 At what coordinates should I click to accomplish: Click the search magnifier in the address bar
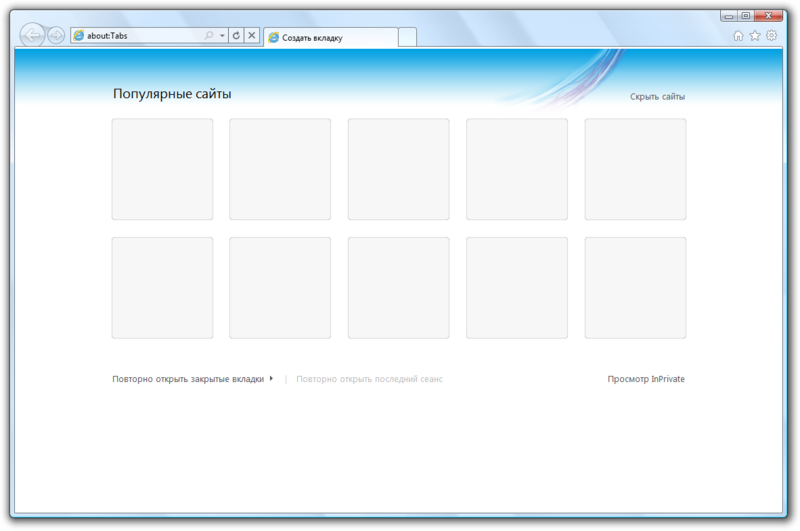(x=208, y=35)
